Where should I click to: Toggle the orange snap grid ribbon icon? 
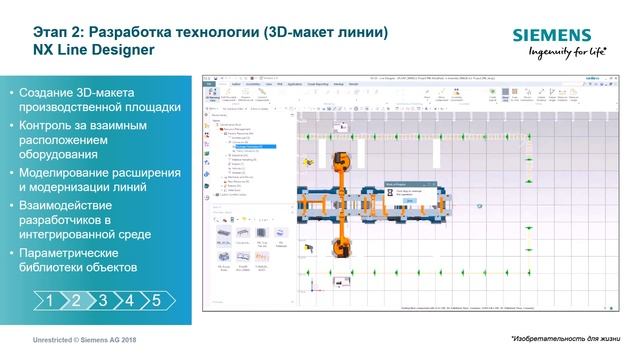pyautogui.click(x=515, y=95)
